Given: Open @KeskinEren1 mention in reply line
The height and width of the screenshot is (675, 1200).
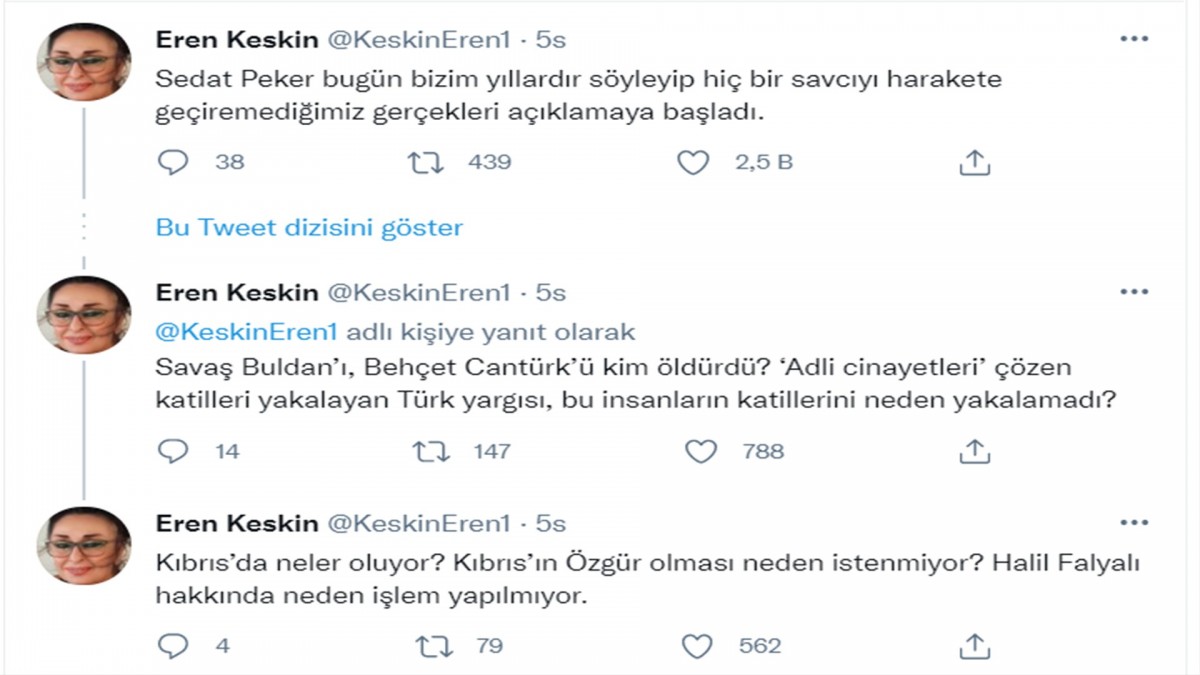Looking at the screenshot, I should click(247, 331).
